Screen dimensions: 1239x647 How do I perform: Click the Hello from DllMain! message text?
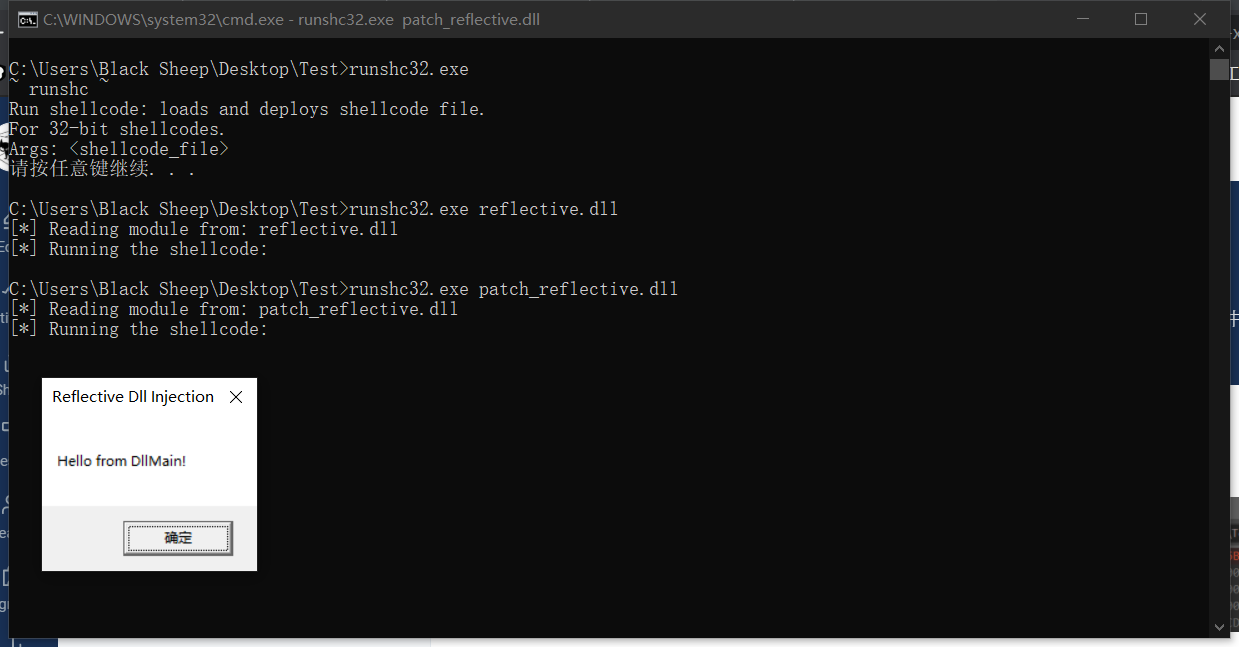click(122, 461)
